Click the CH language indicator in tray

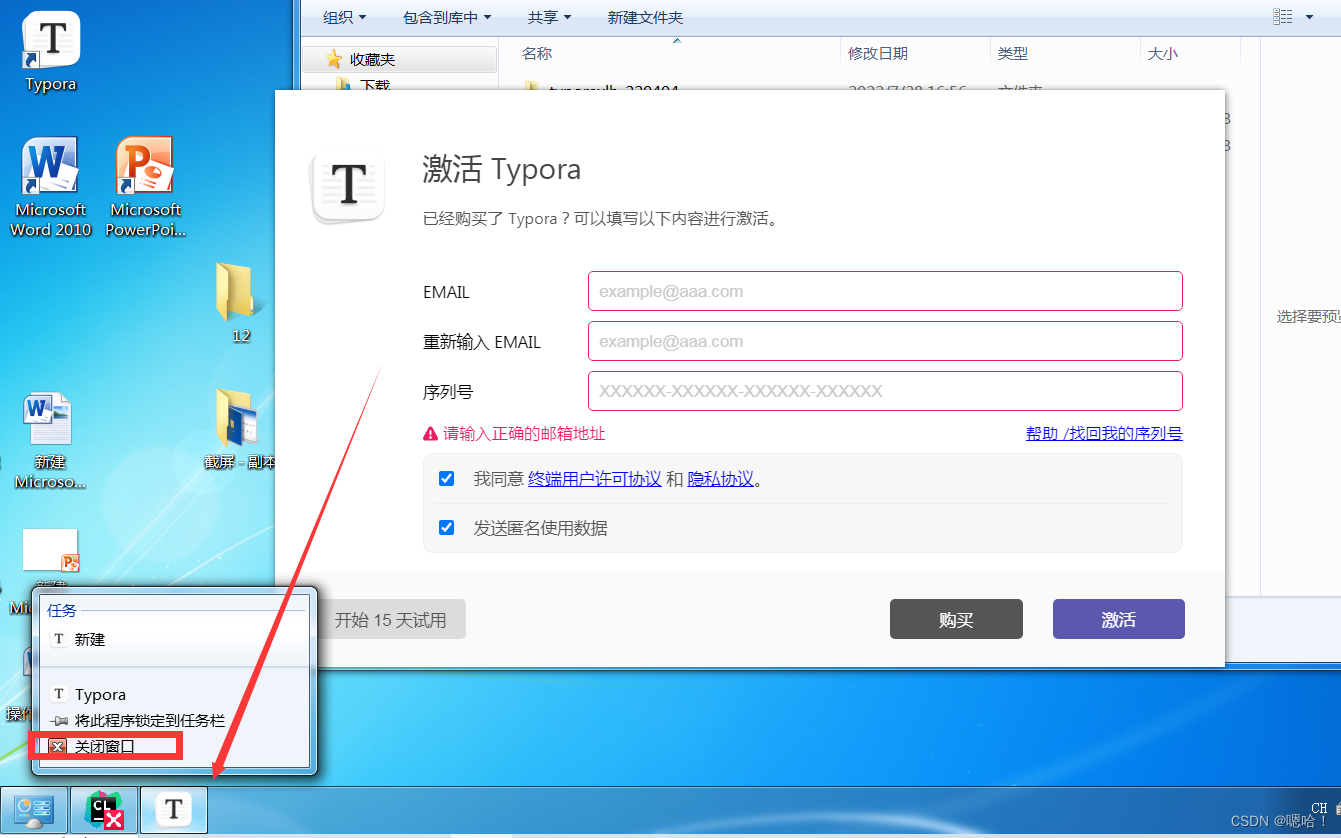tap(1319, 808)
